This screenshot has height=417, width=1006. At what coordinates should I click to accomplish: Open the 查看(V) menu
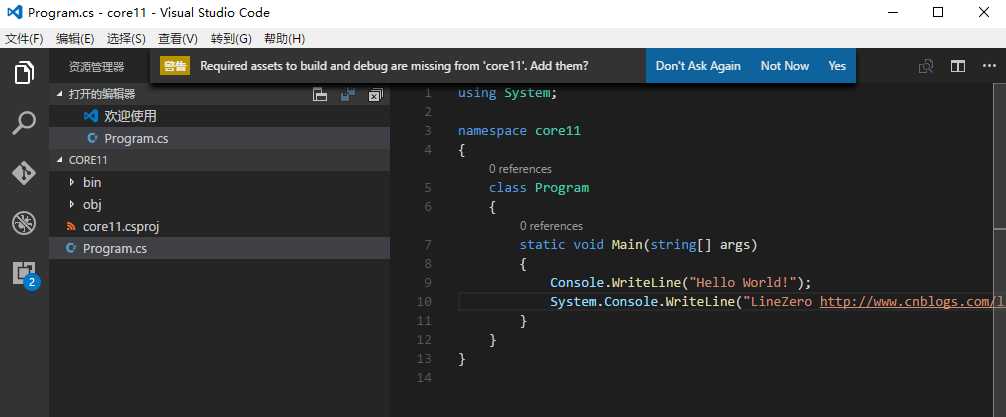(x=178, y=38)
